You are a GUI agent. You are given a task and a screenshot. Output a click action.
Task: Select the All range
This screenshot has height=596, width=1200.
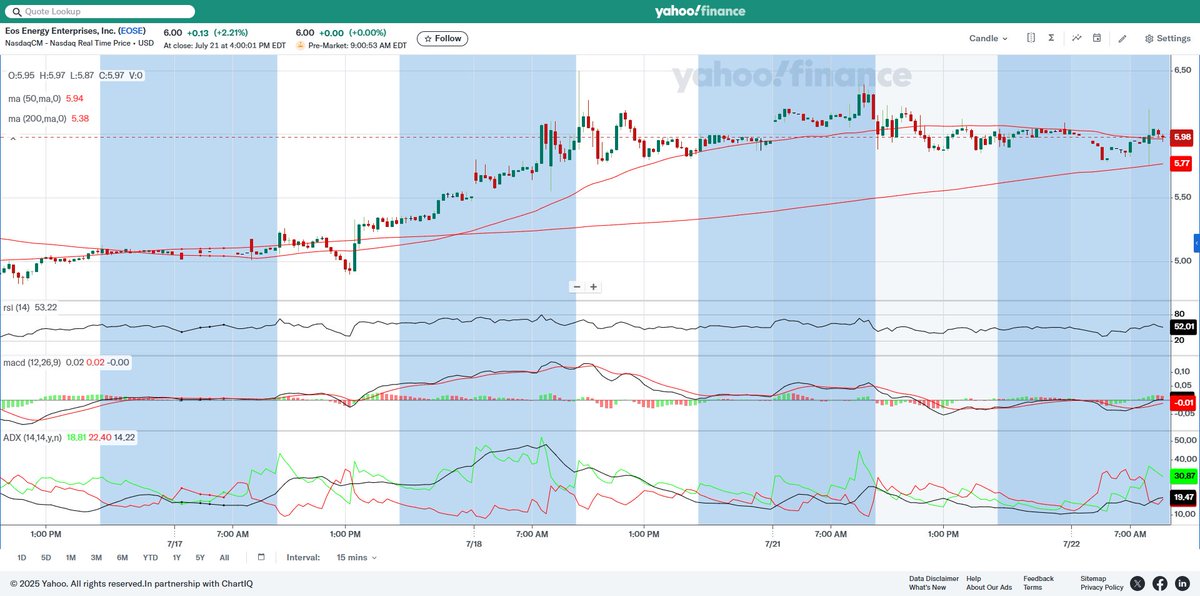coord(224,557)
